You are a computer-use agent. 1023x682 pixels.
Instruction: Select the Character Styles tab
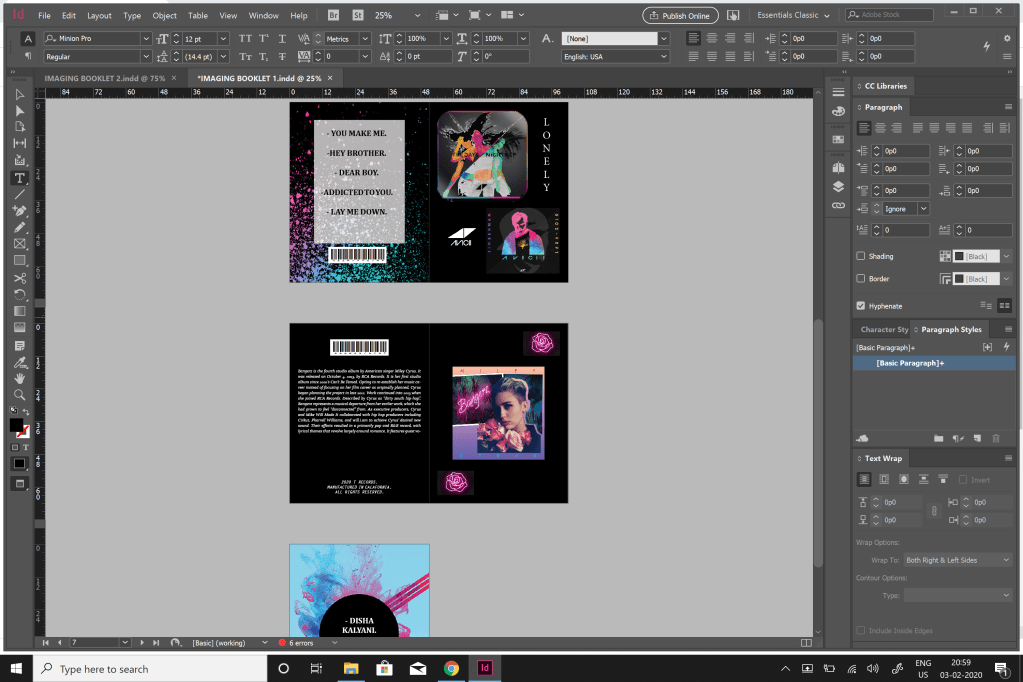pos(883,330)
